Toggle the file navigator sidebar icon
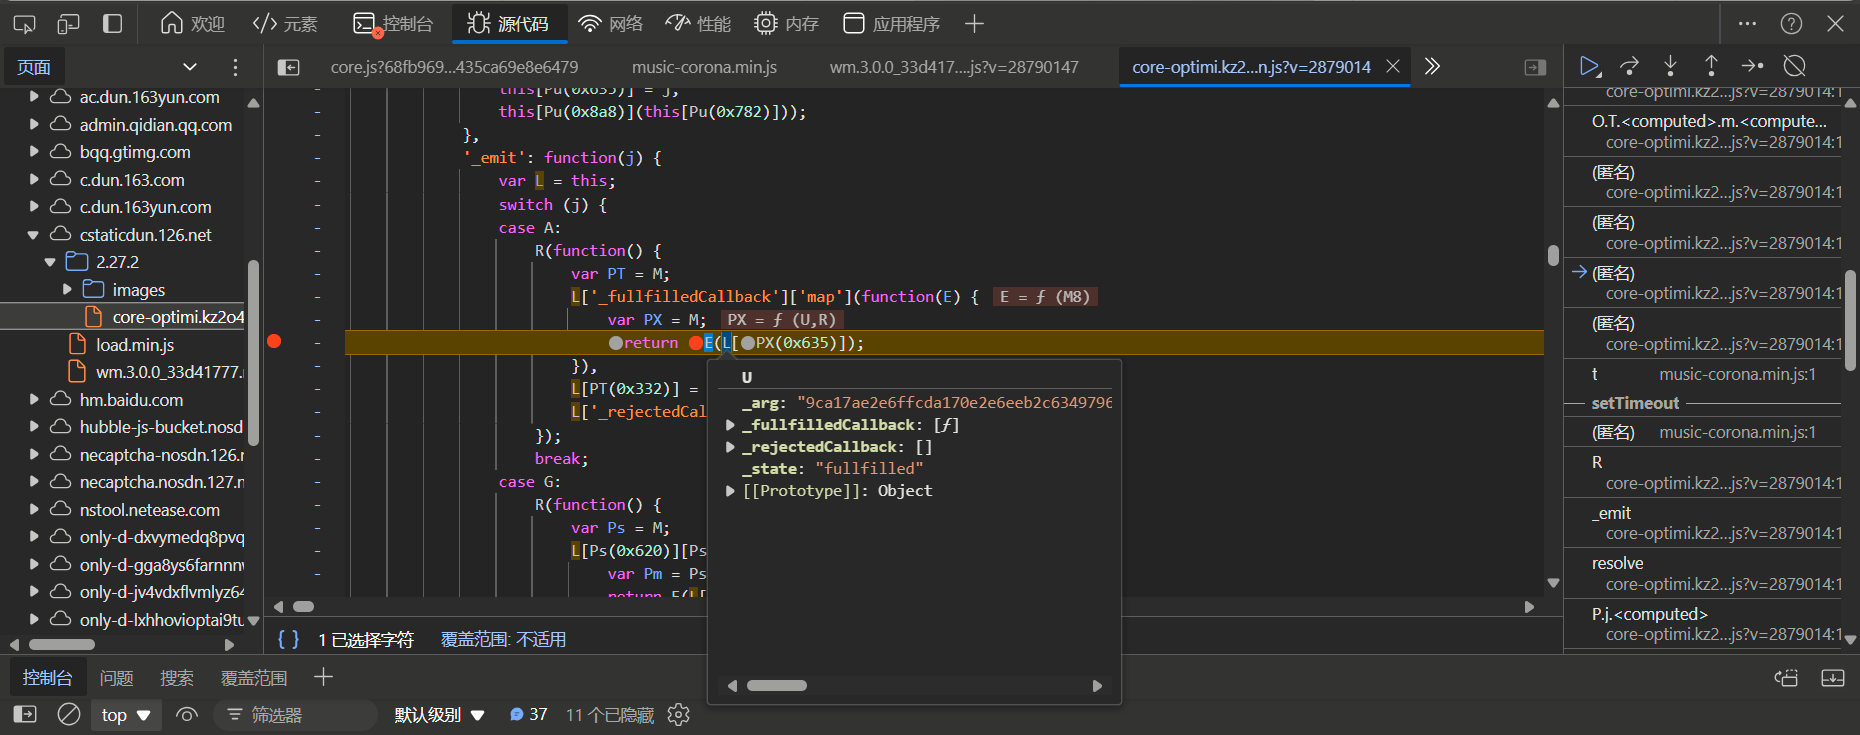 pyautogui.click(x=288, y=67)
